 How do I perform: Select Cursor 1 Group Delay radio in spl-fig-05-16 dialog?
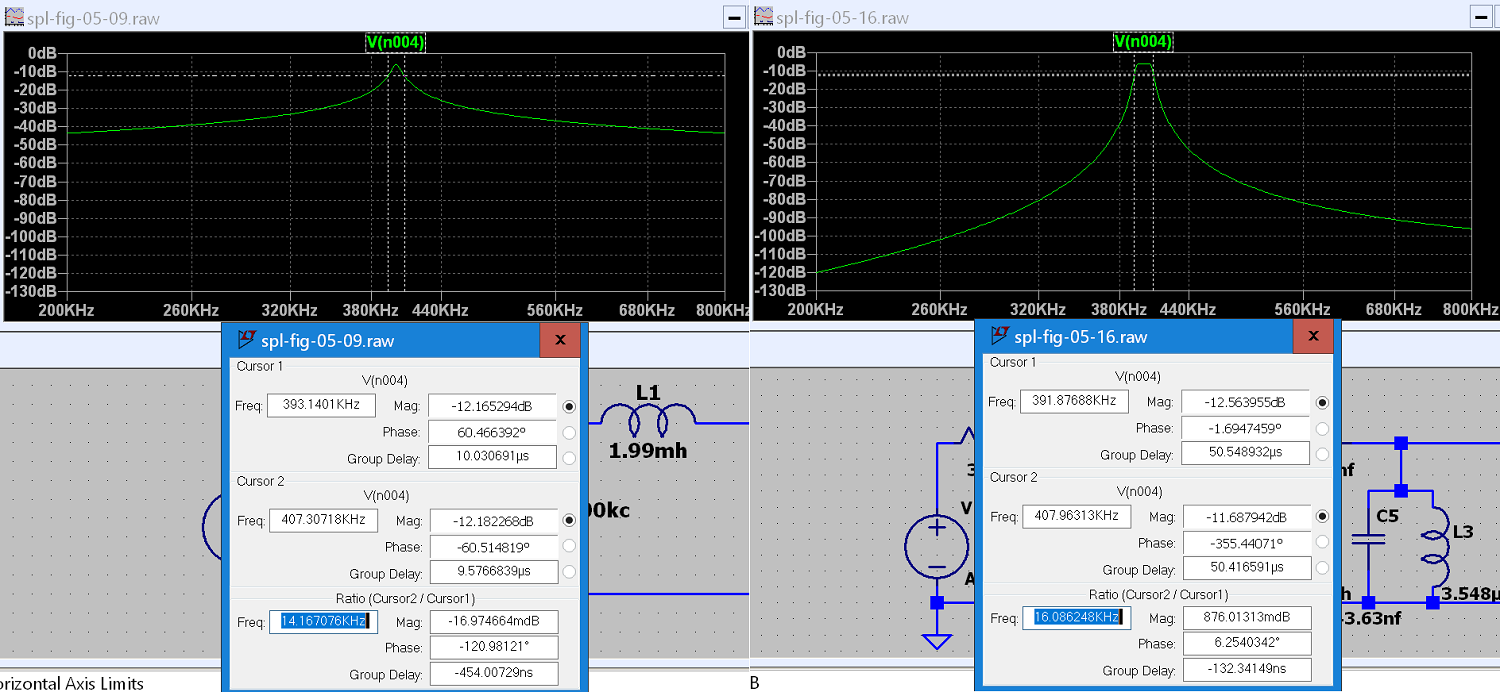[1322, 454]
